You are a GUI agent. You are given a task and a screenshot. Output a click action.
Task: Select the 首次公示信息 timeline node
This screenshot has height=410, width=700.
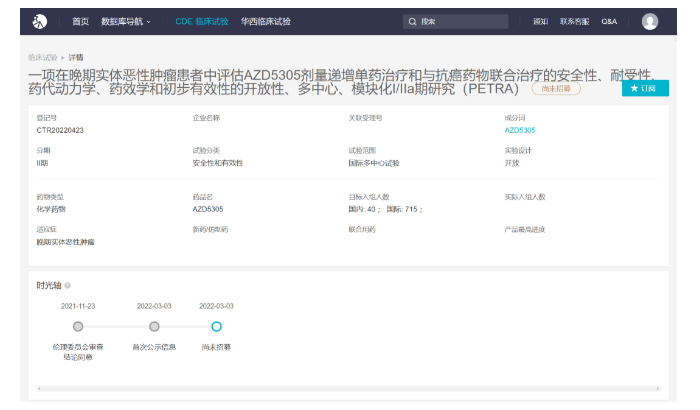(154, 326)
